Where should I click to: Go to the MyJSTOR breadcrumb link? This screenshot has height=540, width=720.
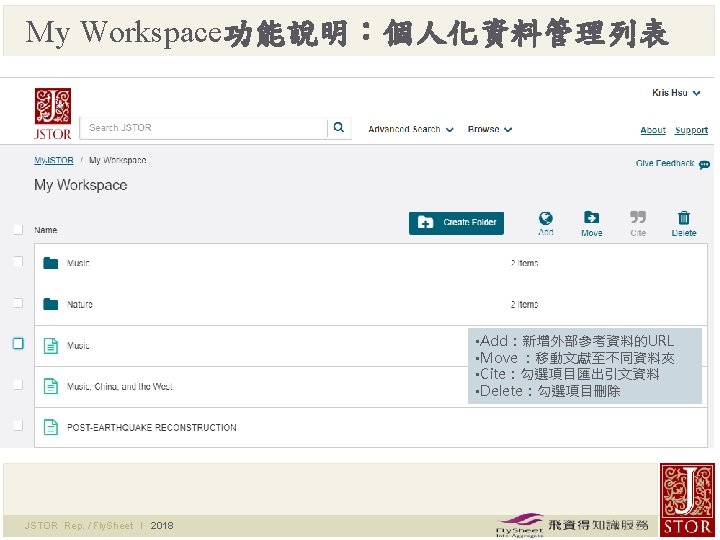point(54,160)
